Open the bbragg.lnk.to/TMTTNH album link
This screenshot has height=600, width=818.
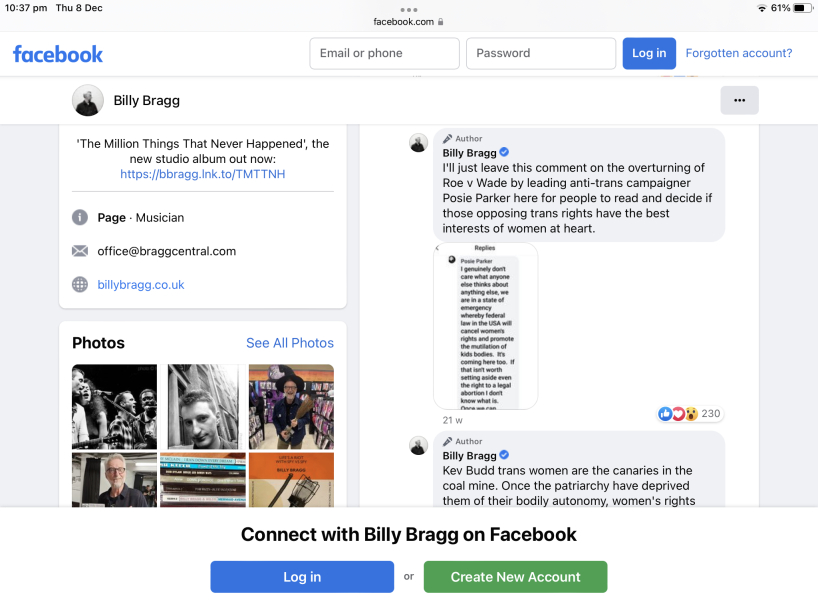click(202, 174)
